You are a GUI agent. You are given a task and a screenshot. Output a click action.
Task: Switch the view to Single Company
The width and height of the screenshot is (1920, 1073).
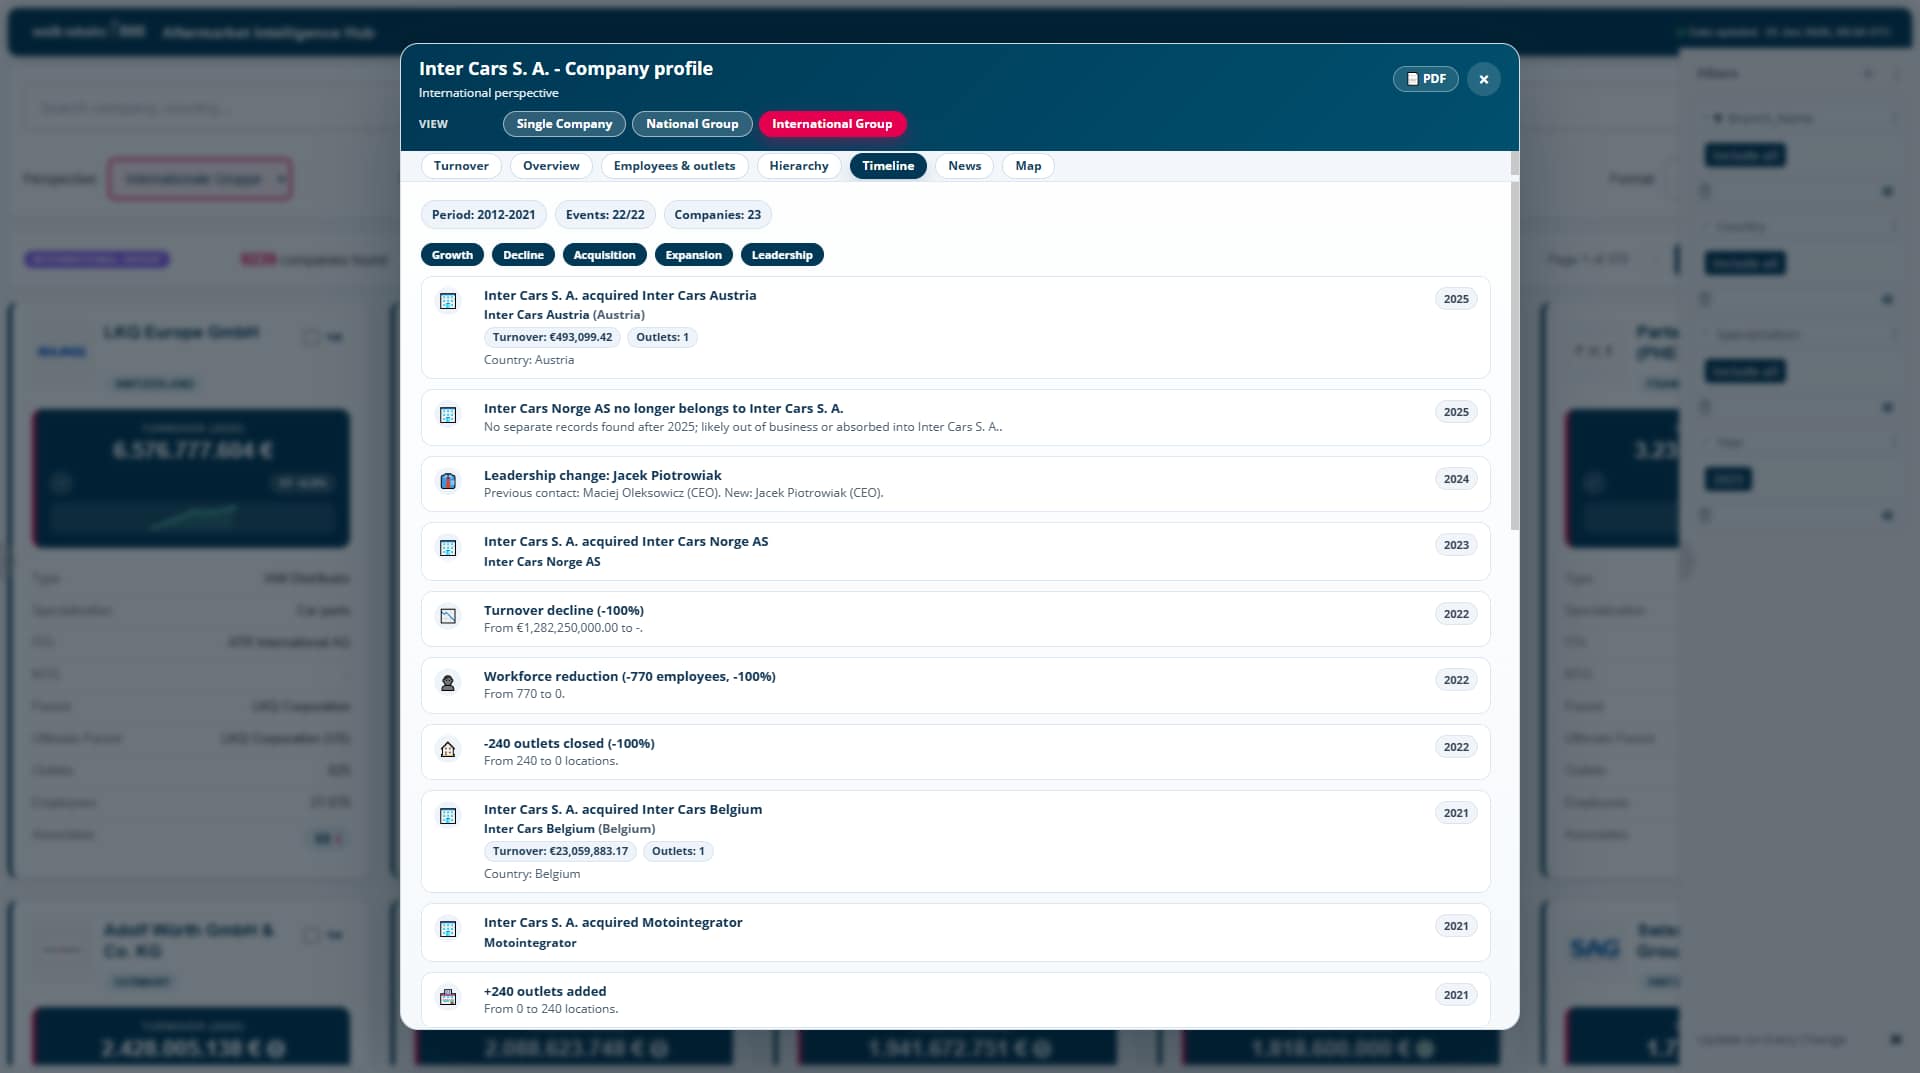564,124
